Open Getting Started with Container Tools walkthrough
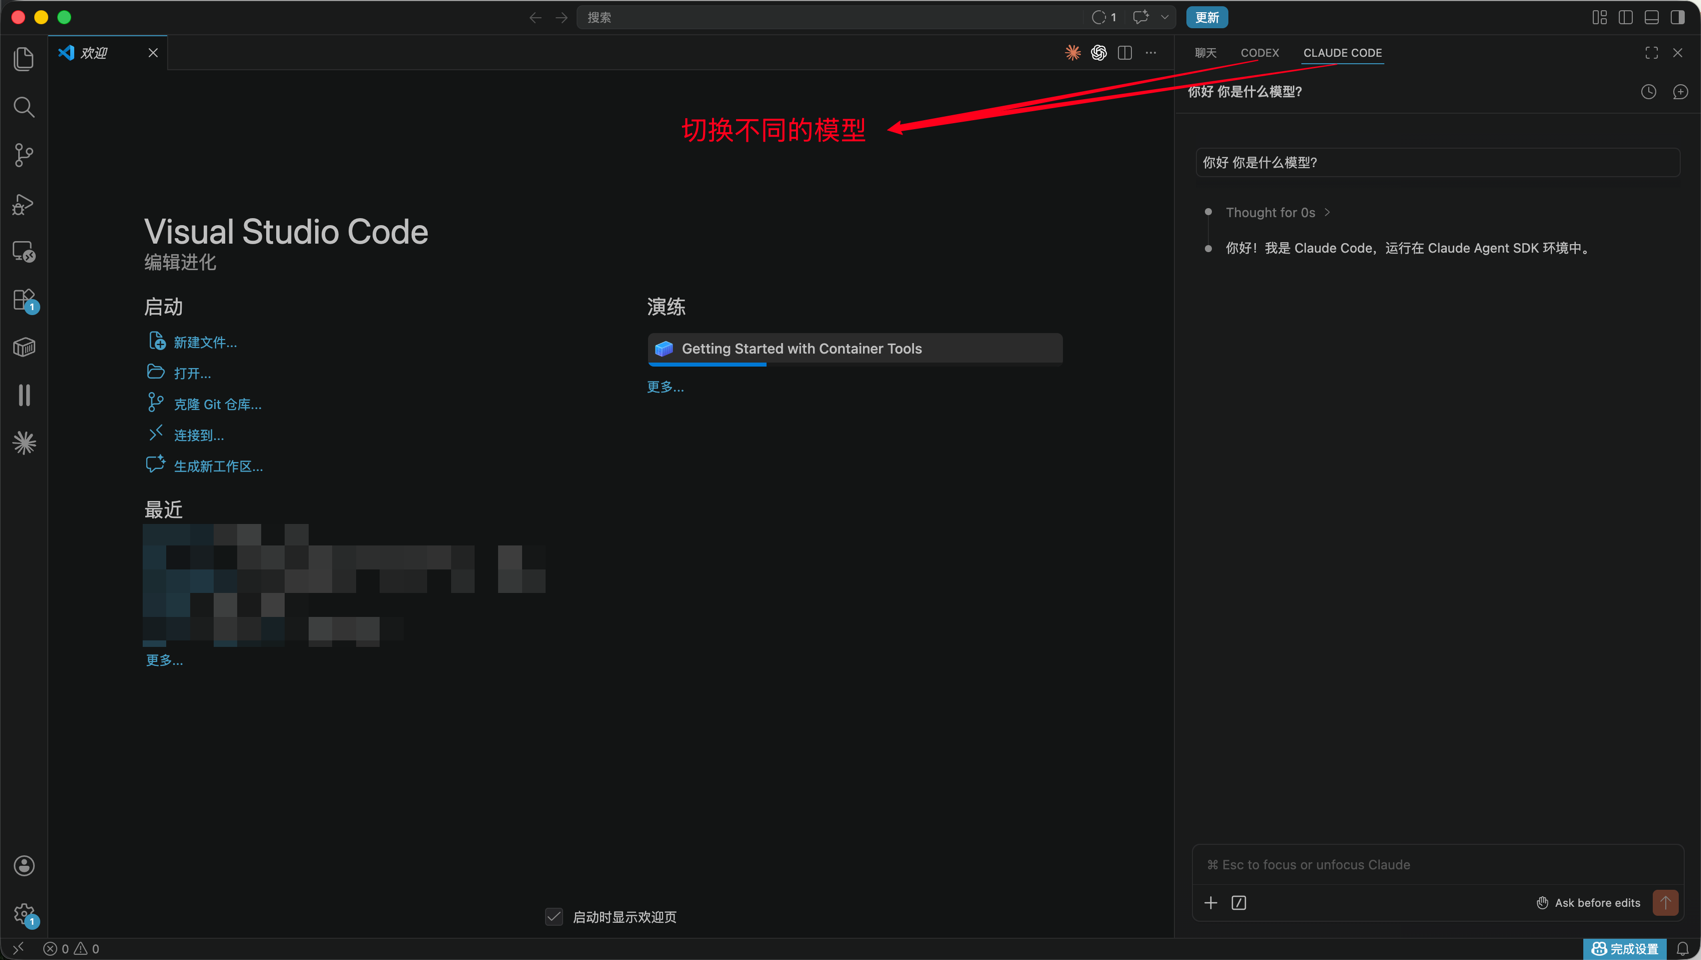Screen dimensions: 1701x960 tap(855, 349)
